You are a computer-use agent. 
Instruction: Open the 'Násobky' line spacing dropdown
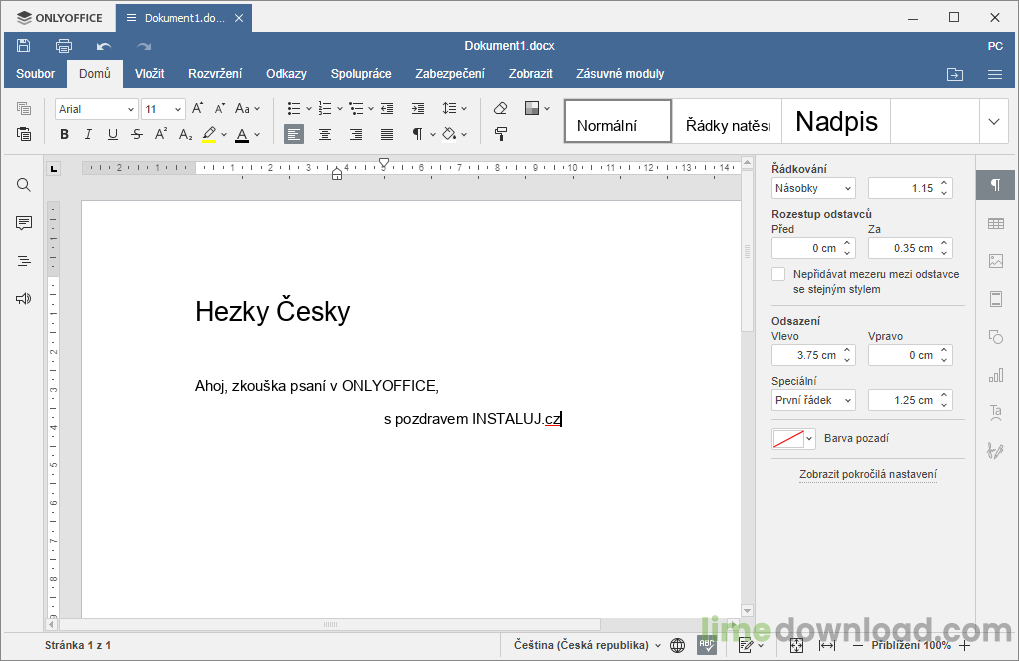[812, 188]
